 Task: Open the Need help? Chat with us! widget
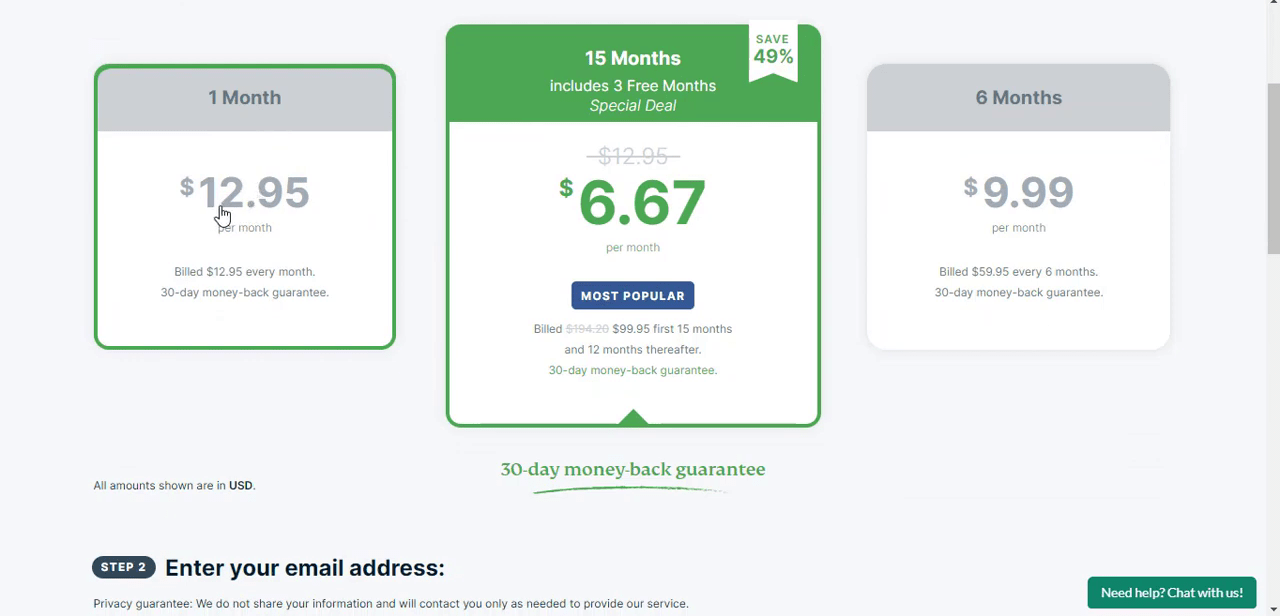tap(1172, 593)
